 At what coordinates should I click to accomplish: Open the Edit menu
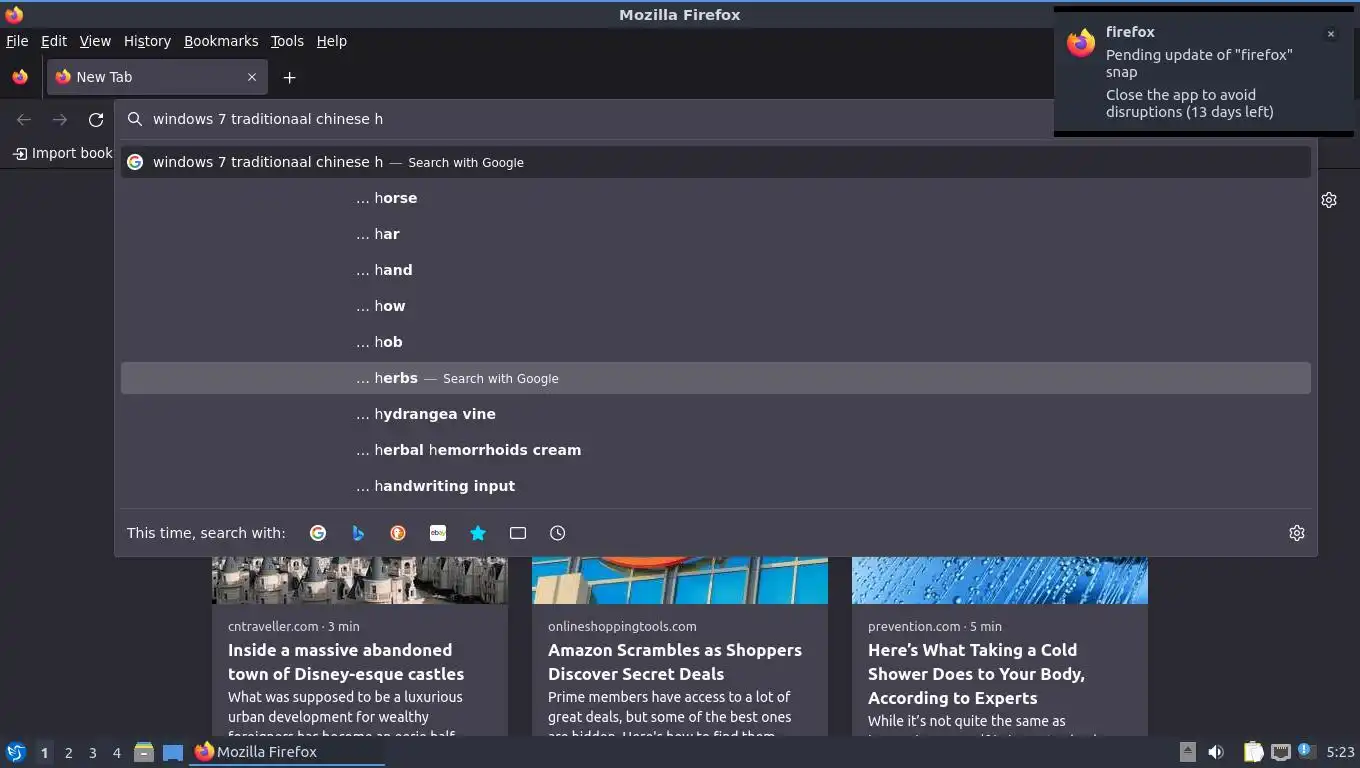pos(54,41)
